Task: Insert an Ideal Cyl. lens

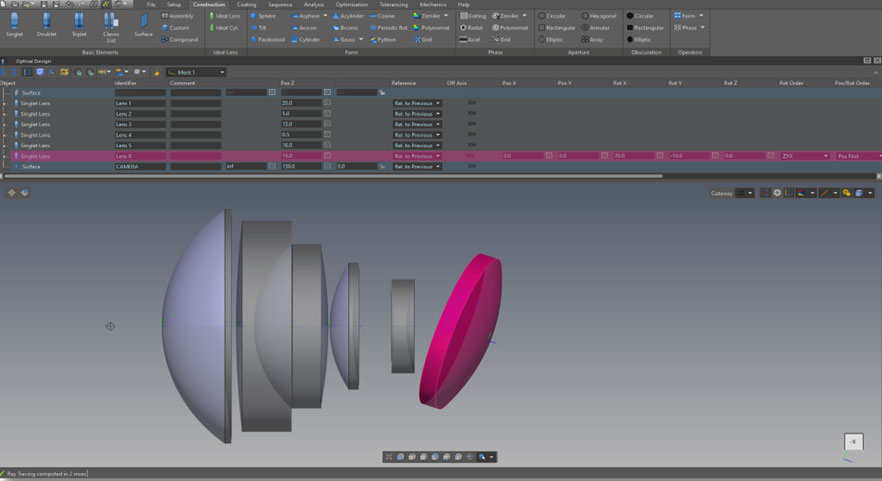Action: (x=223, y=28)
